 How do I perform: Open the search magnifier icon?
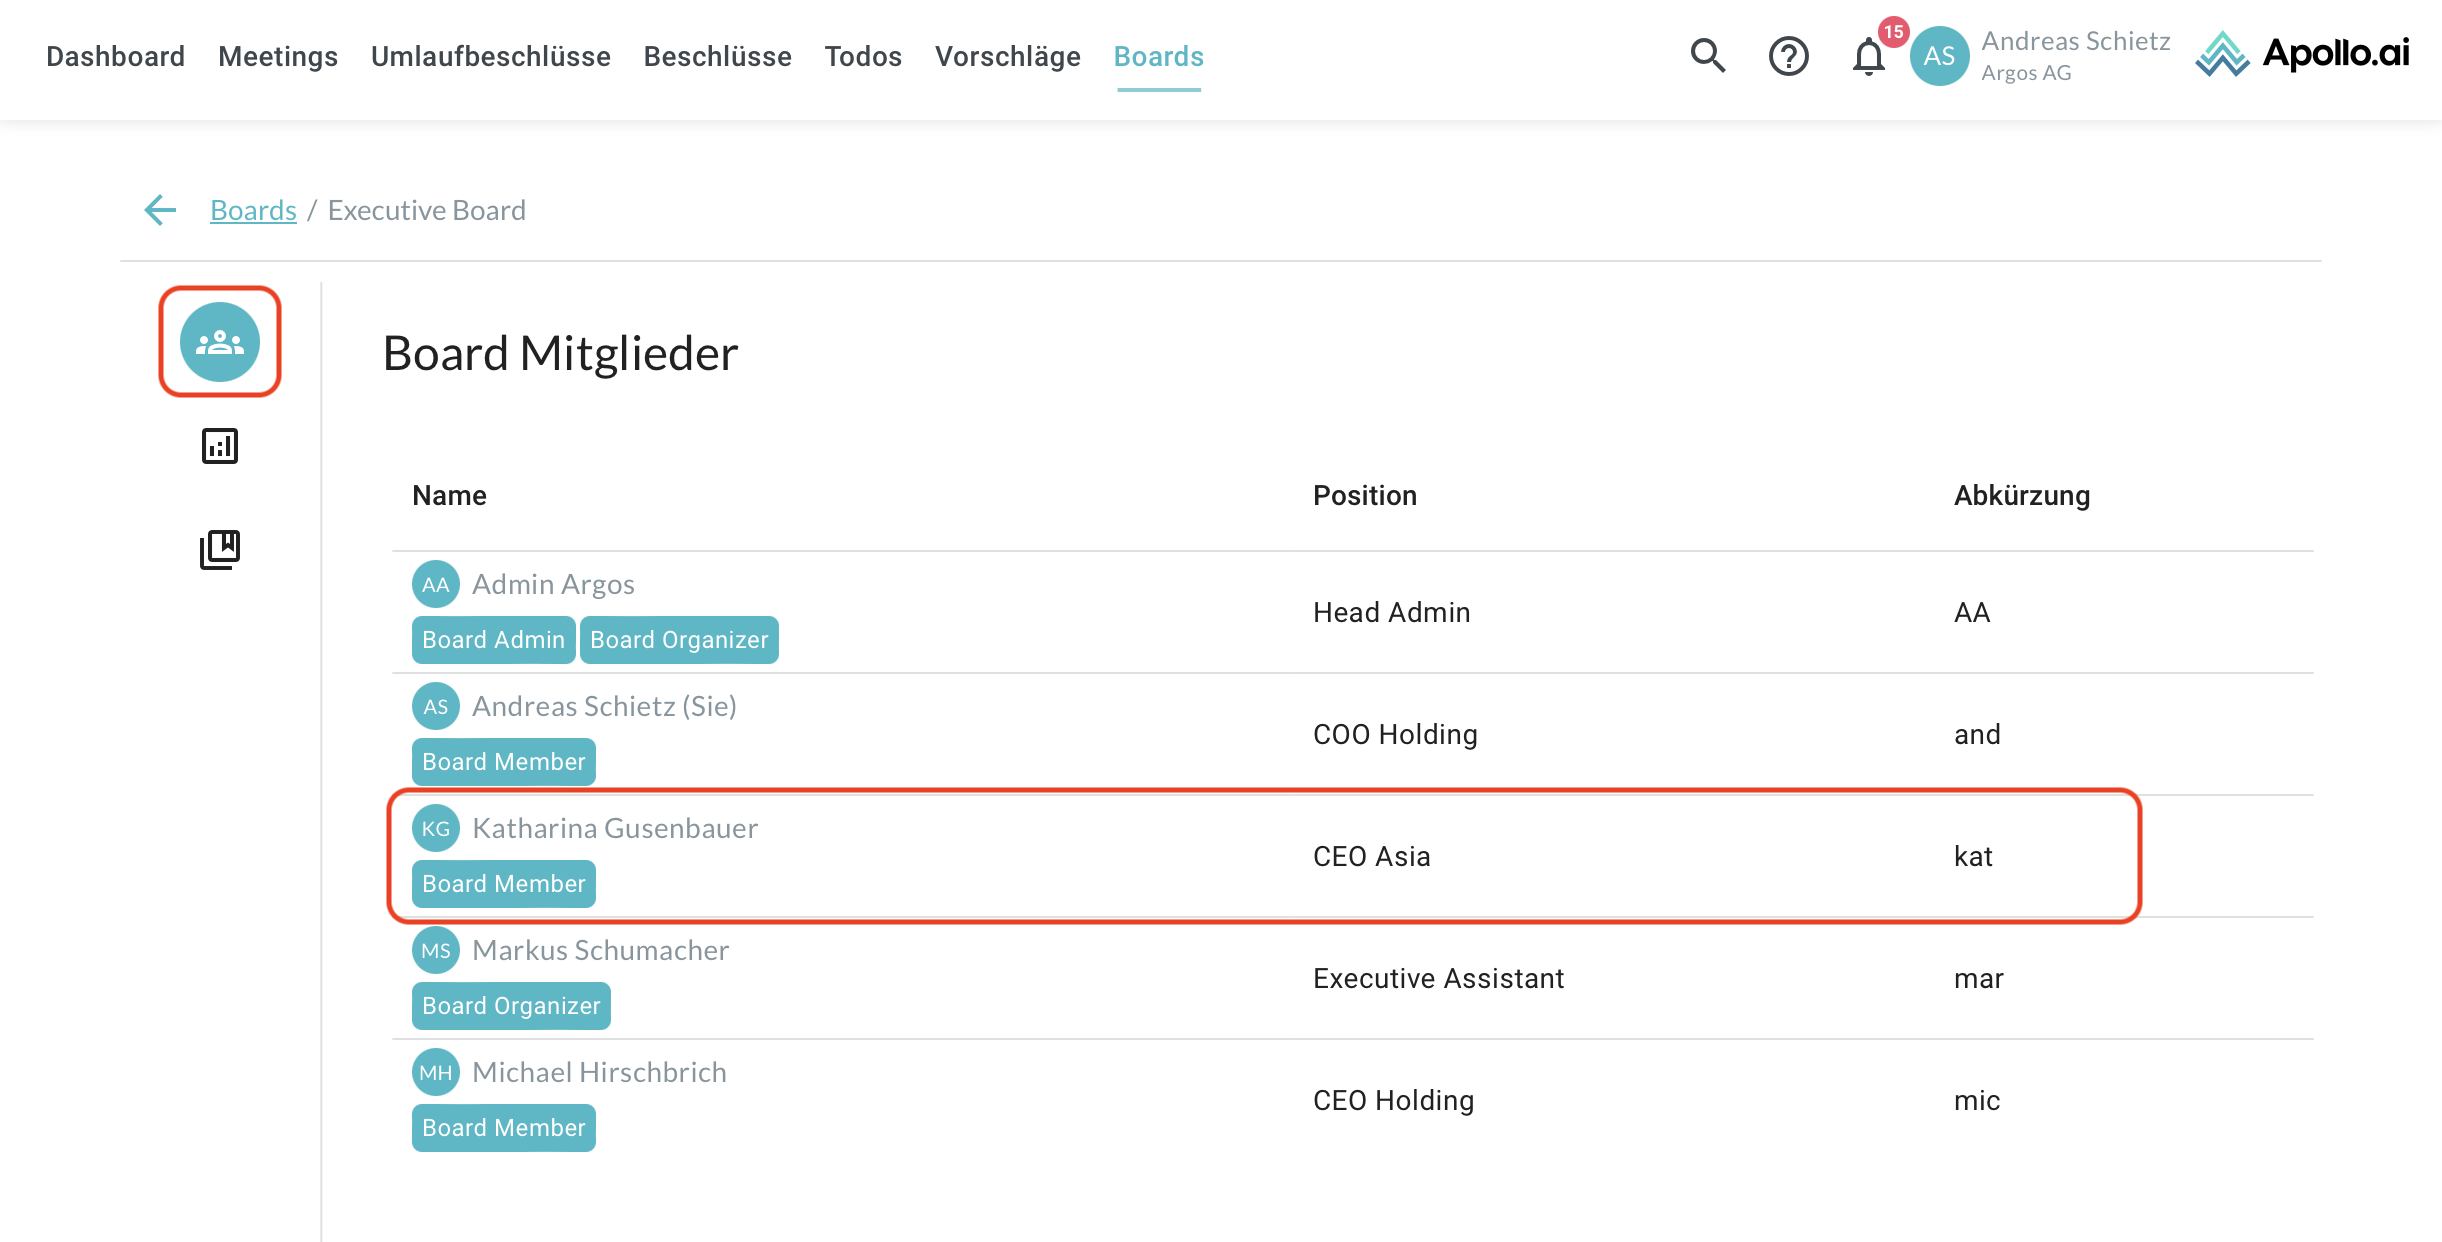pos(1707,56)
